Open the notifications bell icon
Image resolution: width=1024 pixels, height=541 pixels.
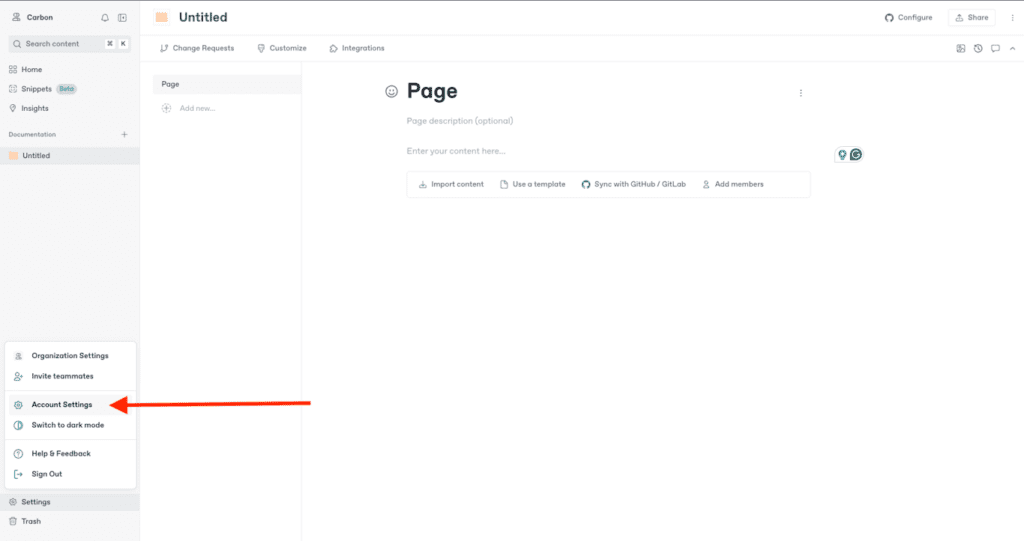pyautogui.click(x=105, y=18)
